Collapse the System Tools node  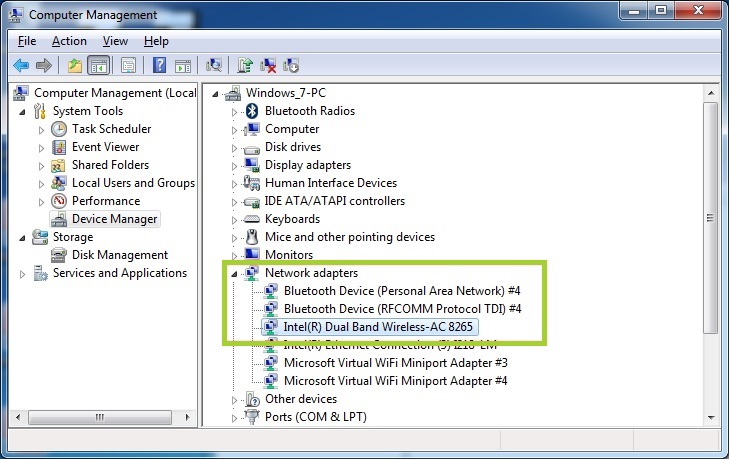point(22,112)
